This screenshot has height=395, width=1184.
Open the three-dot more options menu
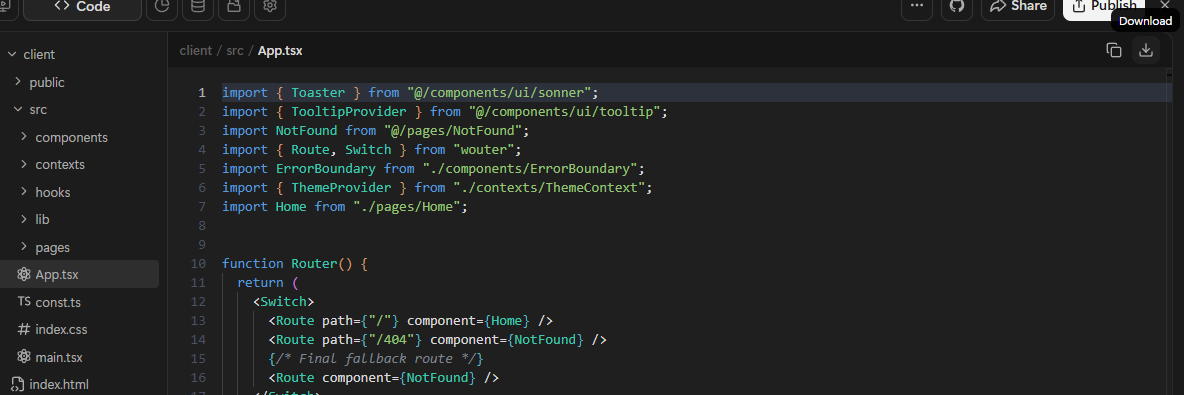point(917,6)
